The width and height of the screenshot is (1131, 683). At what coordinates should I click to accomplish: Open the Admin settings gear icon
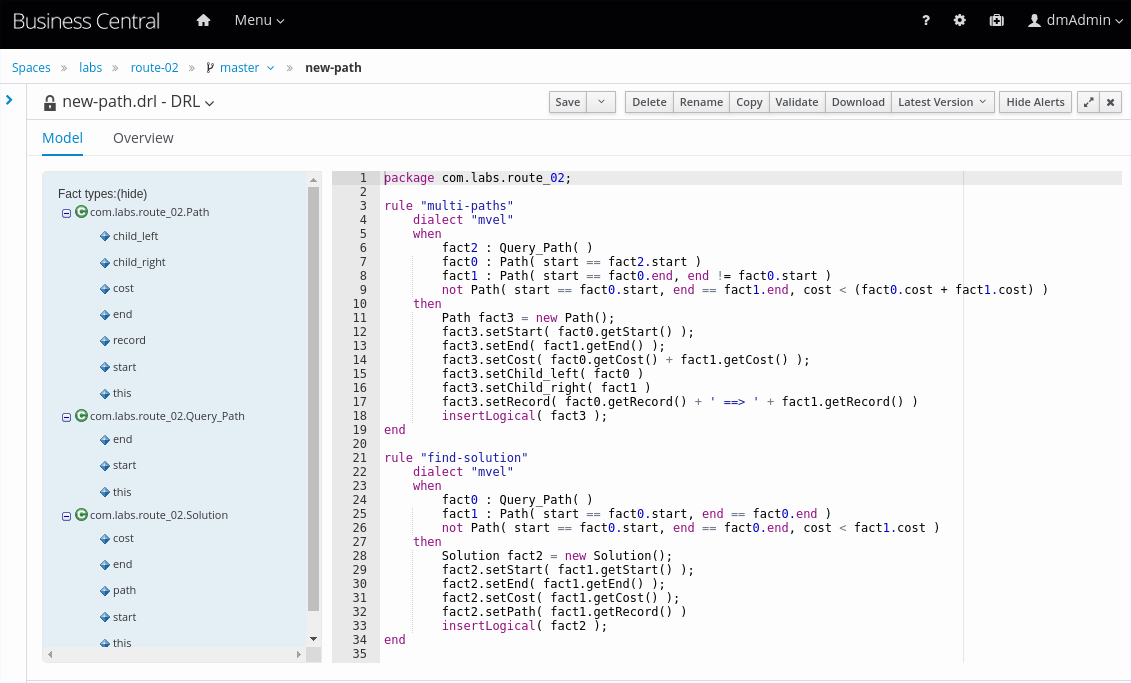click(960, 20)
